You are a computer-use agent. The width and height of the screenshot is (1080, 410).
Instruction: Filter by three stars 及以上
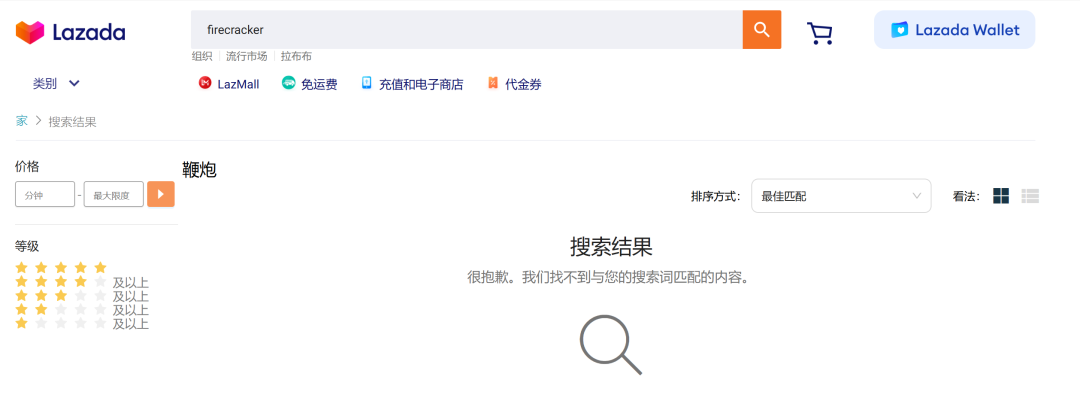click(81, 296)
